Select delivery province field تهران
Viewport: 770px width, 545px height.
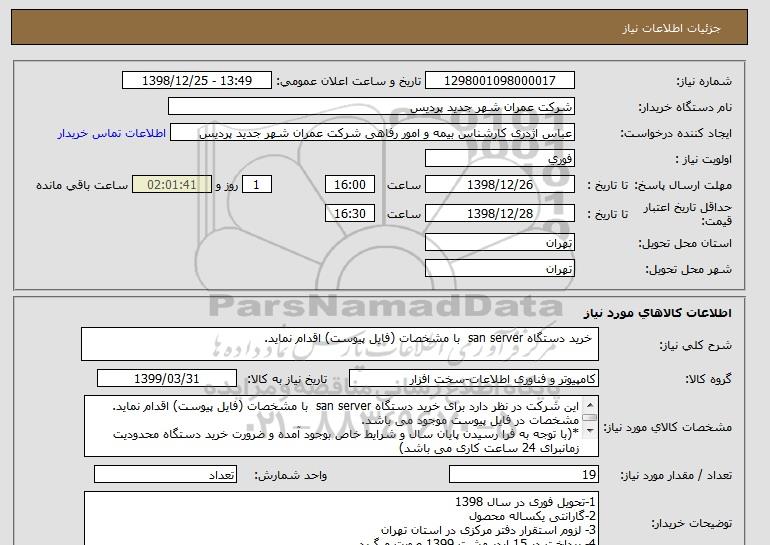(499, 243)
